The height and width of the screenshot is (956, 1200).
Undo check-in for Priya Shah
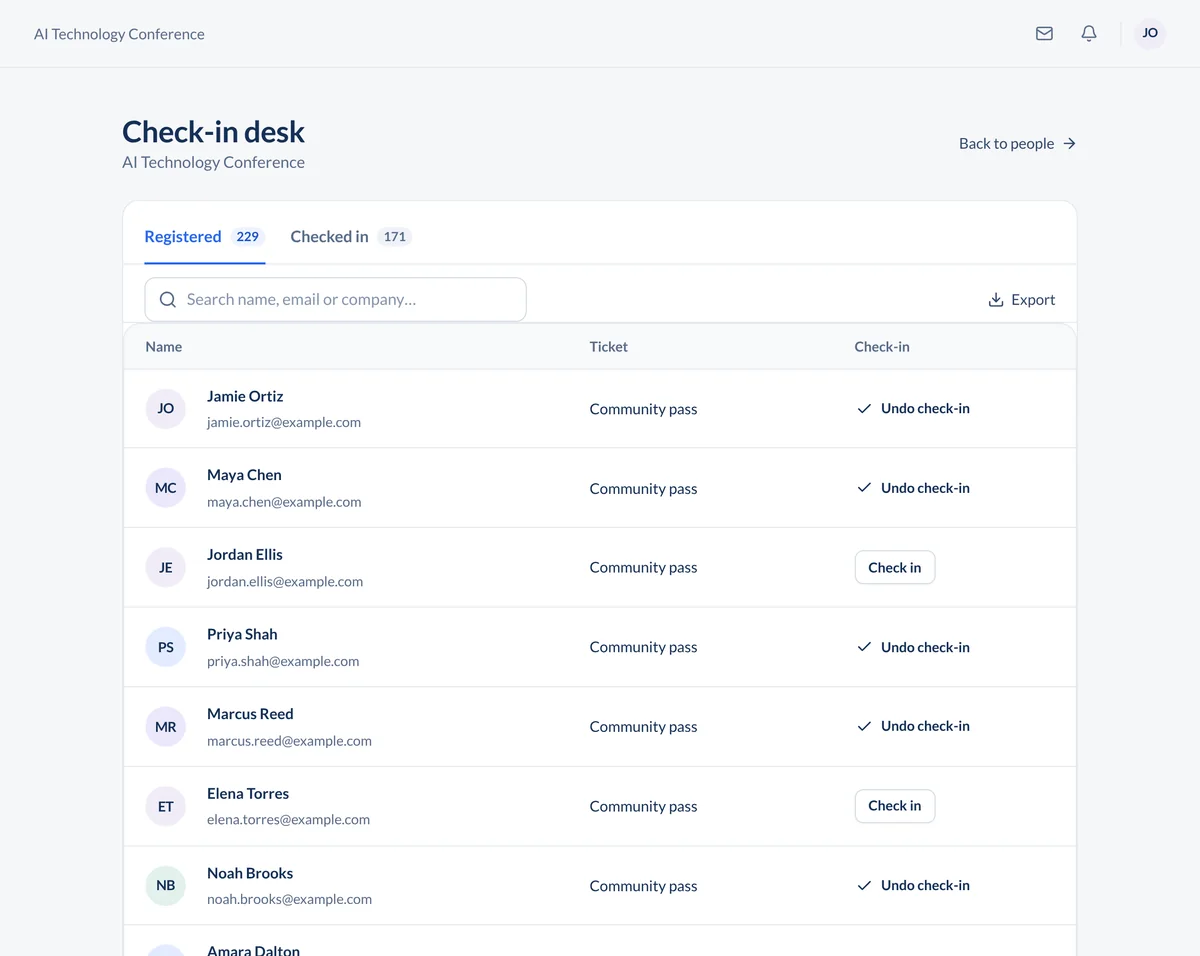[x=913, y=647]
